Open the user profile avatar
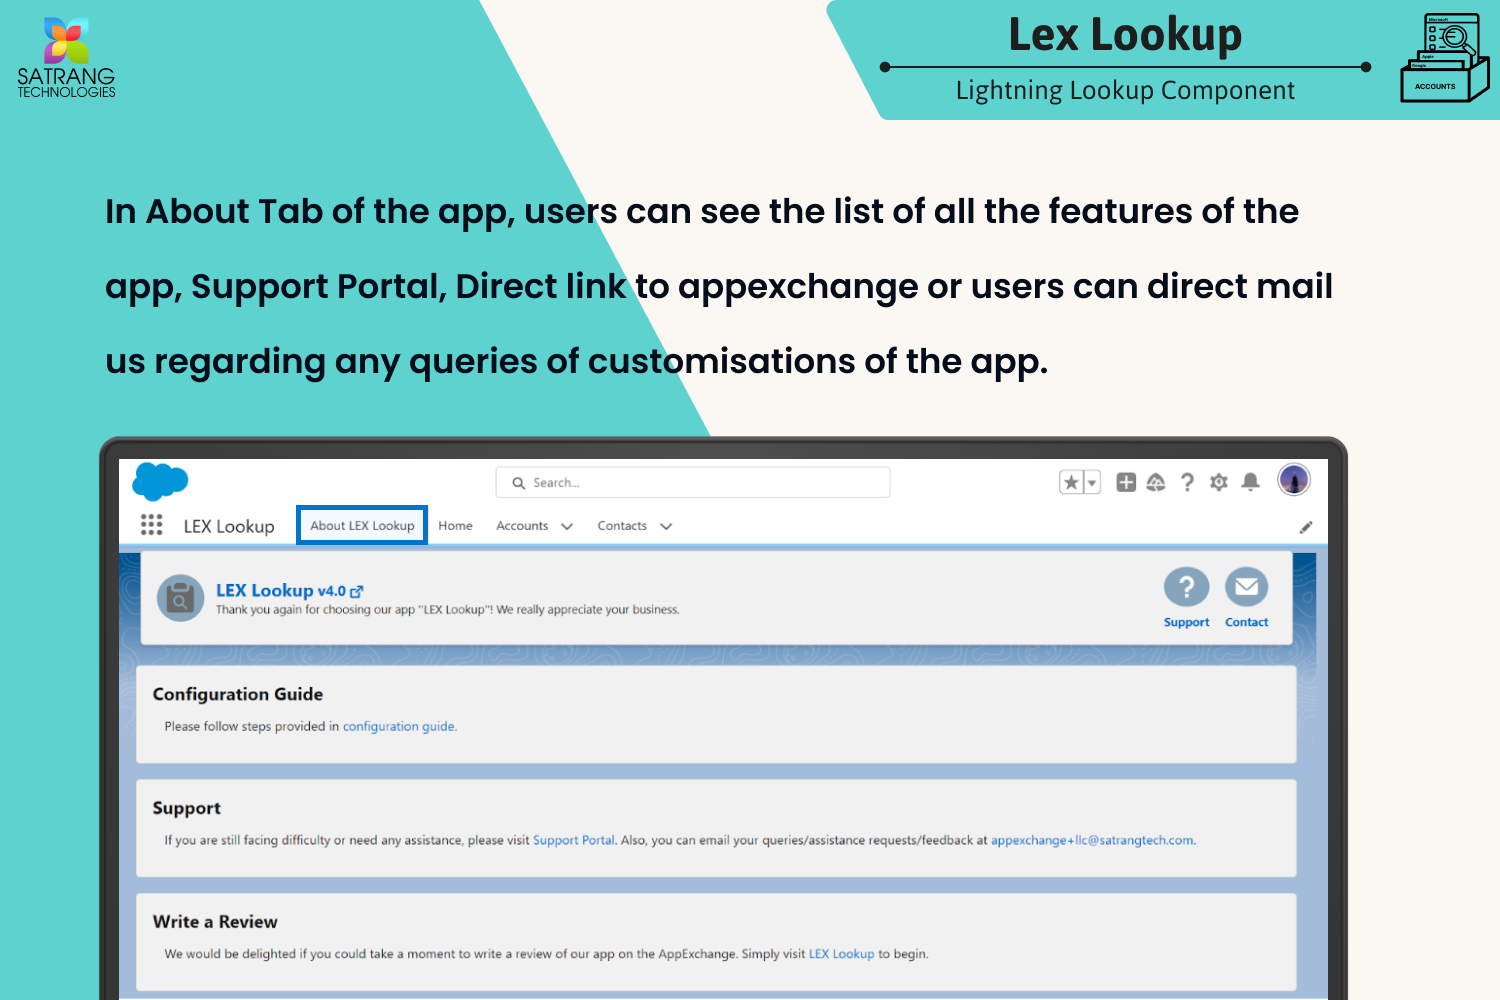The width and height of the screenshot is (1500, 1000). point(1294,480)
